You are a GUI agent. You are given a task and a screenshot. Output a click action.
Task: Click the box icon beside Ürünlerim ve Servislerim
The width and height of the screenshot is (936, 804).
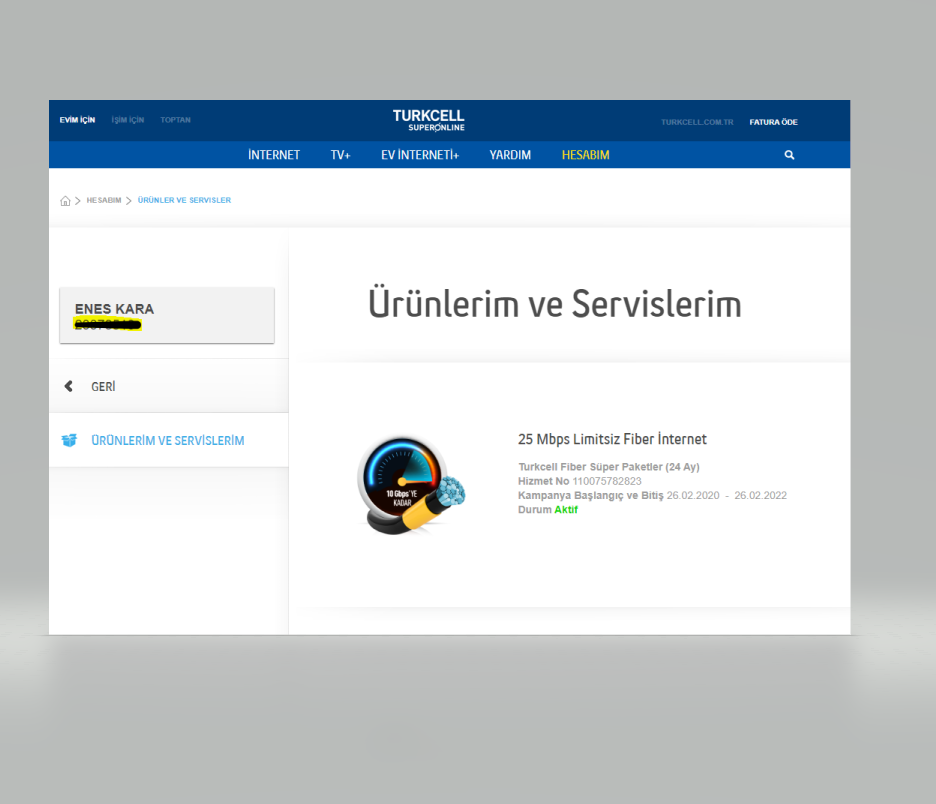69,440
